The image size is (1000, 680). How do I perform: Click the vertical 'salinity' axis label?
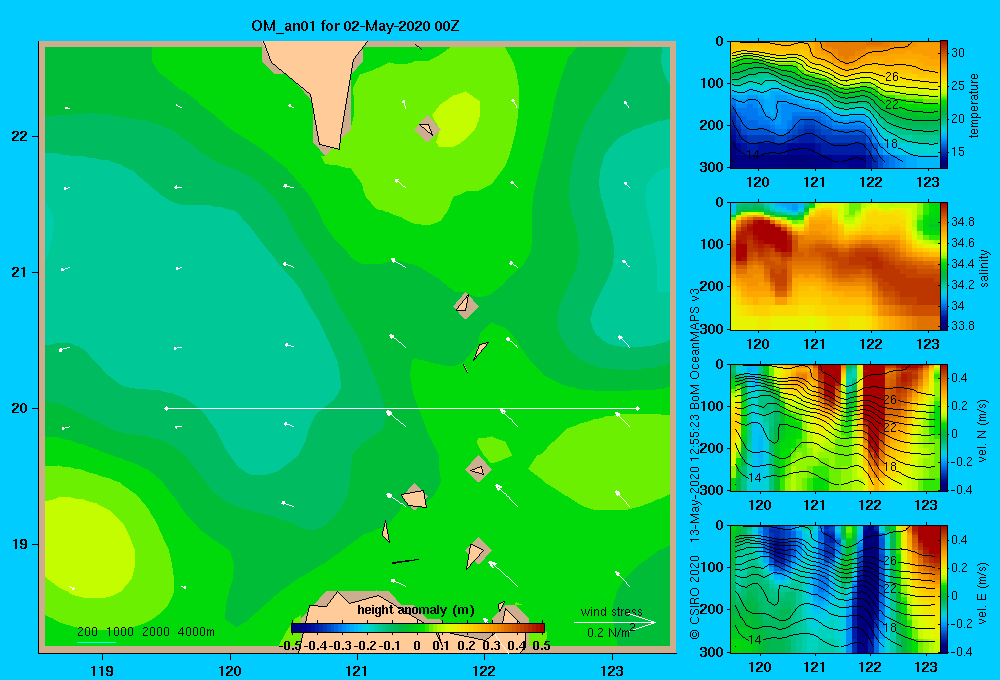pos(984,268)
